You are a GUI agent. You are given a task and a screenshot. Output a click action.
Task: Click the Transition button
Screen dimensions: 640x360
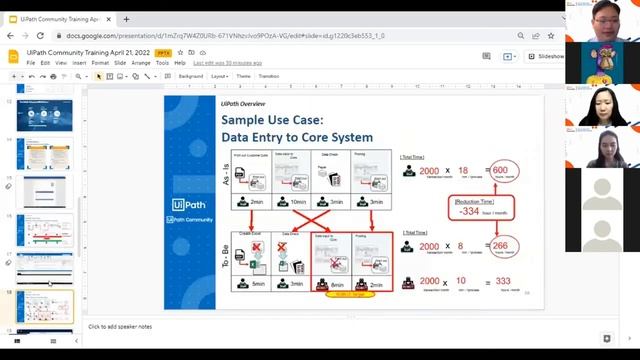269,76
